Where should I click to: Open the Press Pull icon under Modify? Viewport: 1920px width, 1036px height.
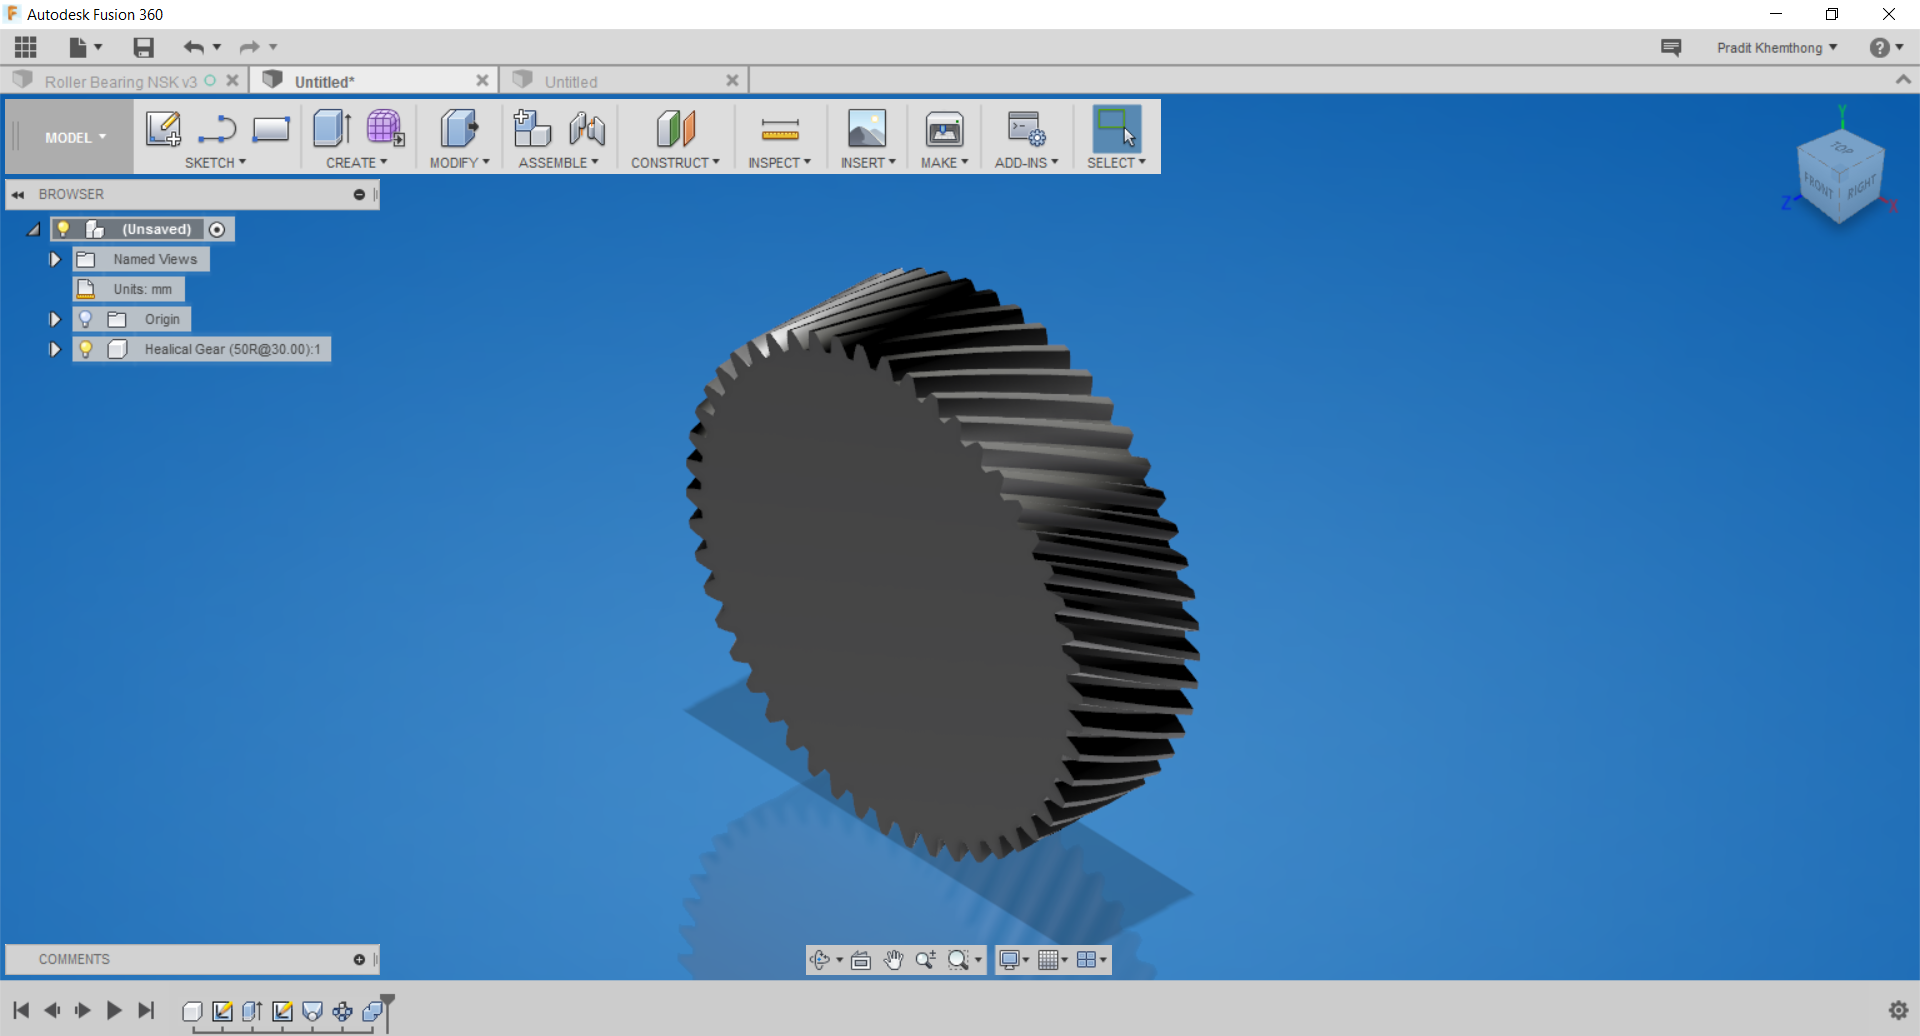(x=458, y=130)
